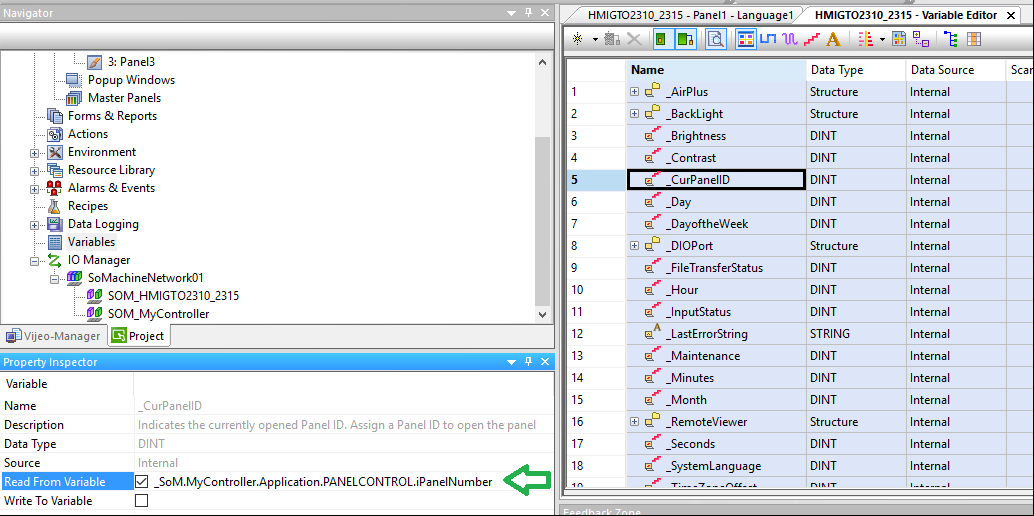Collapse the IO Manager tree node
The height and width of the screenshot is (516, 1034).
coord(34,261)
